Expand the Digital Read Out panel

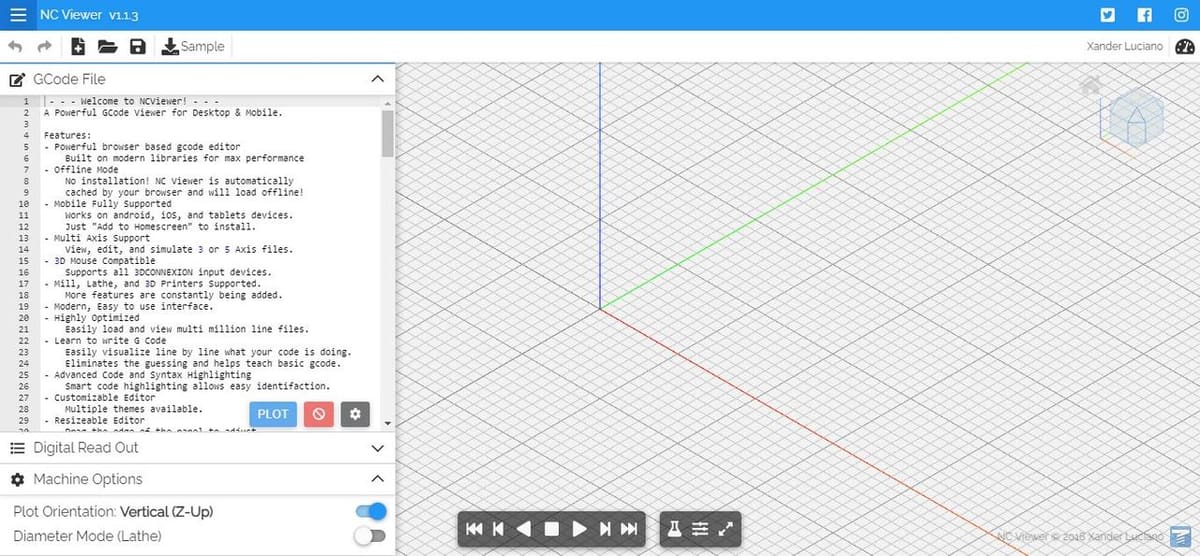377,449
